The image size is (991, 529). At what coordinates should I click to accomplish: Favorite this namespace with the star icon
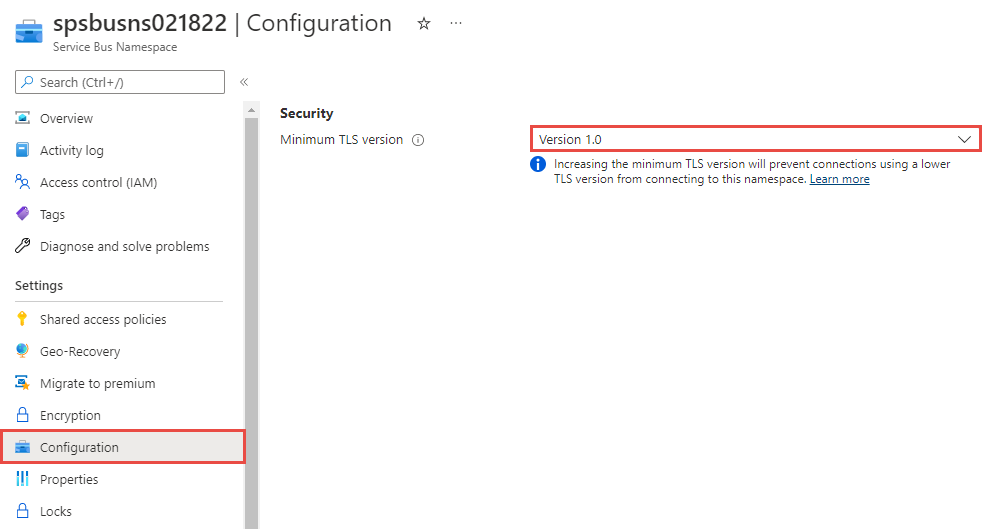coord(424,23)
